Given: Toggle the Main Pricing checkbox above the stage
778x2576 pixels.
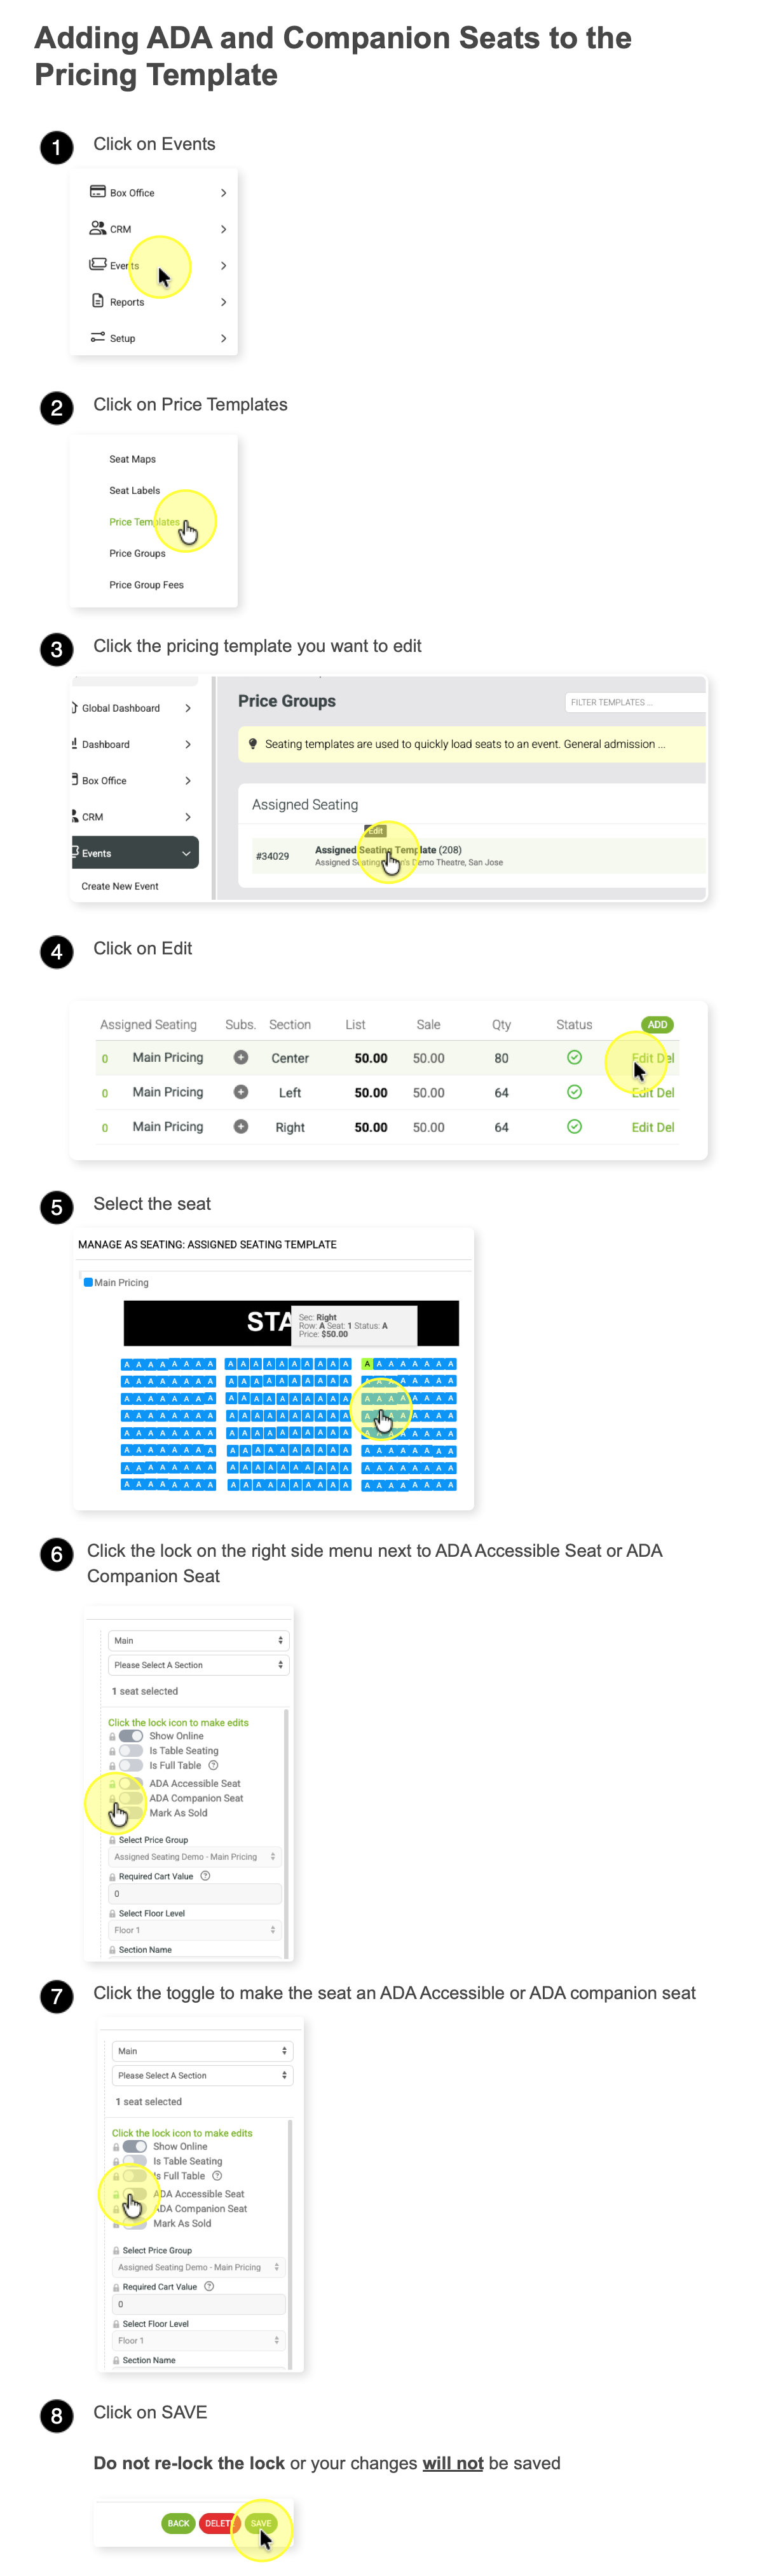Looking at the screenshot, I should coord(88,1282).
